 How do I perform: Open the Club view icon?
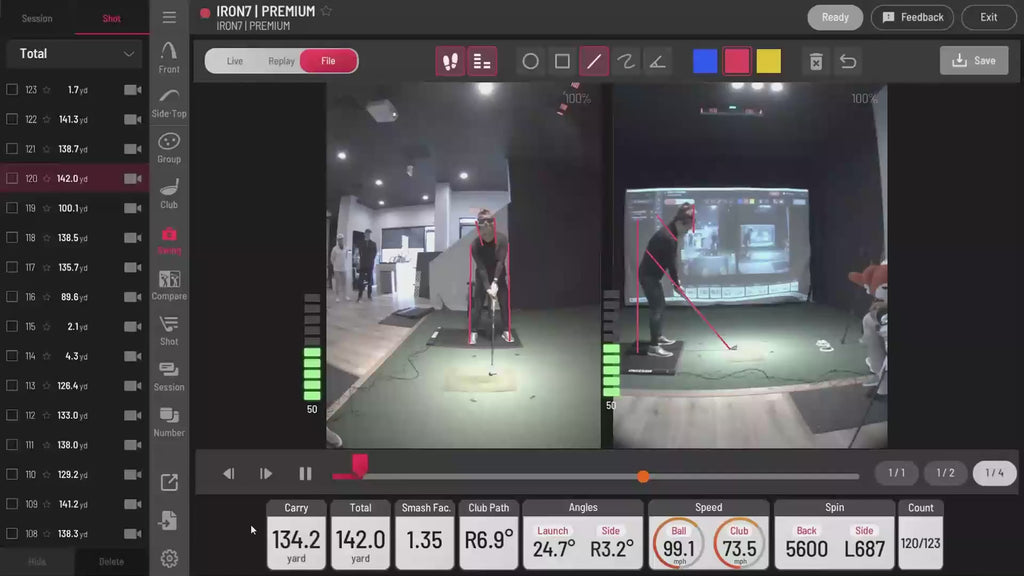169,194
